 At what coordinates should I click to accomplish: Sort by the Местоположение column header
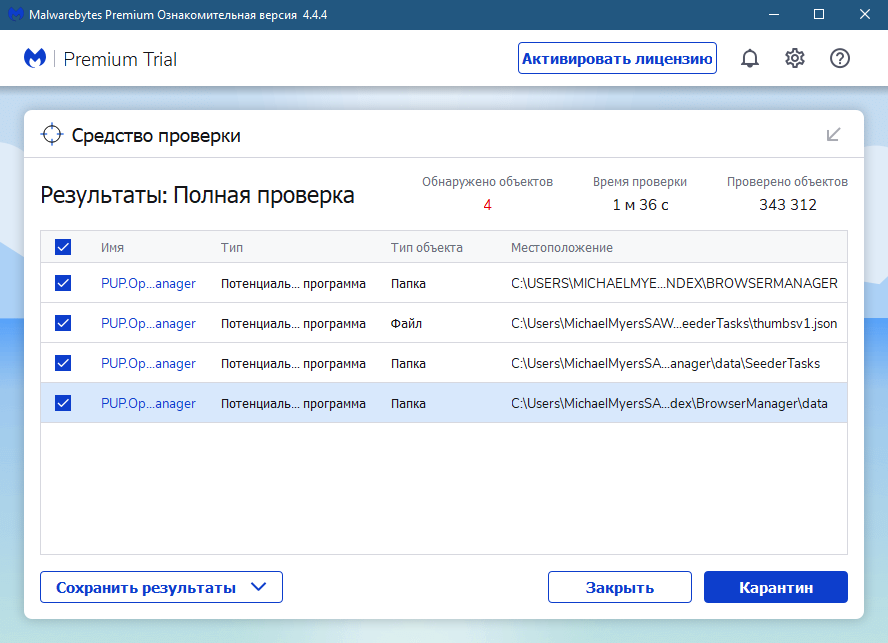(x=562, y=248)
